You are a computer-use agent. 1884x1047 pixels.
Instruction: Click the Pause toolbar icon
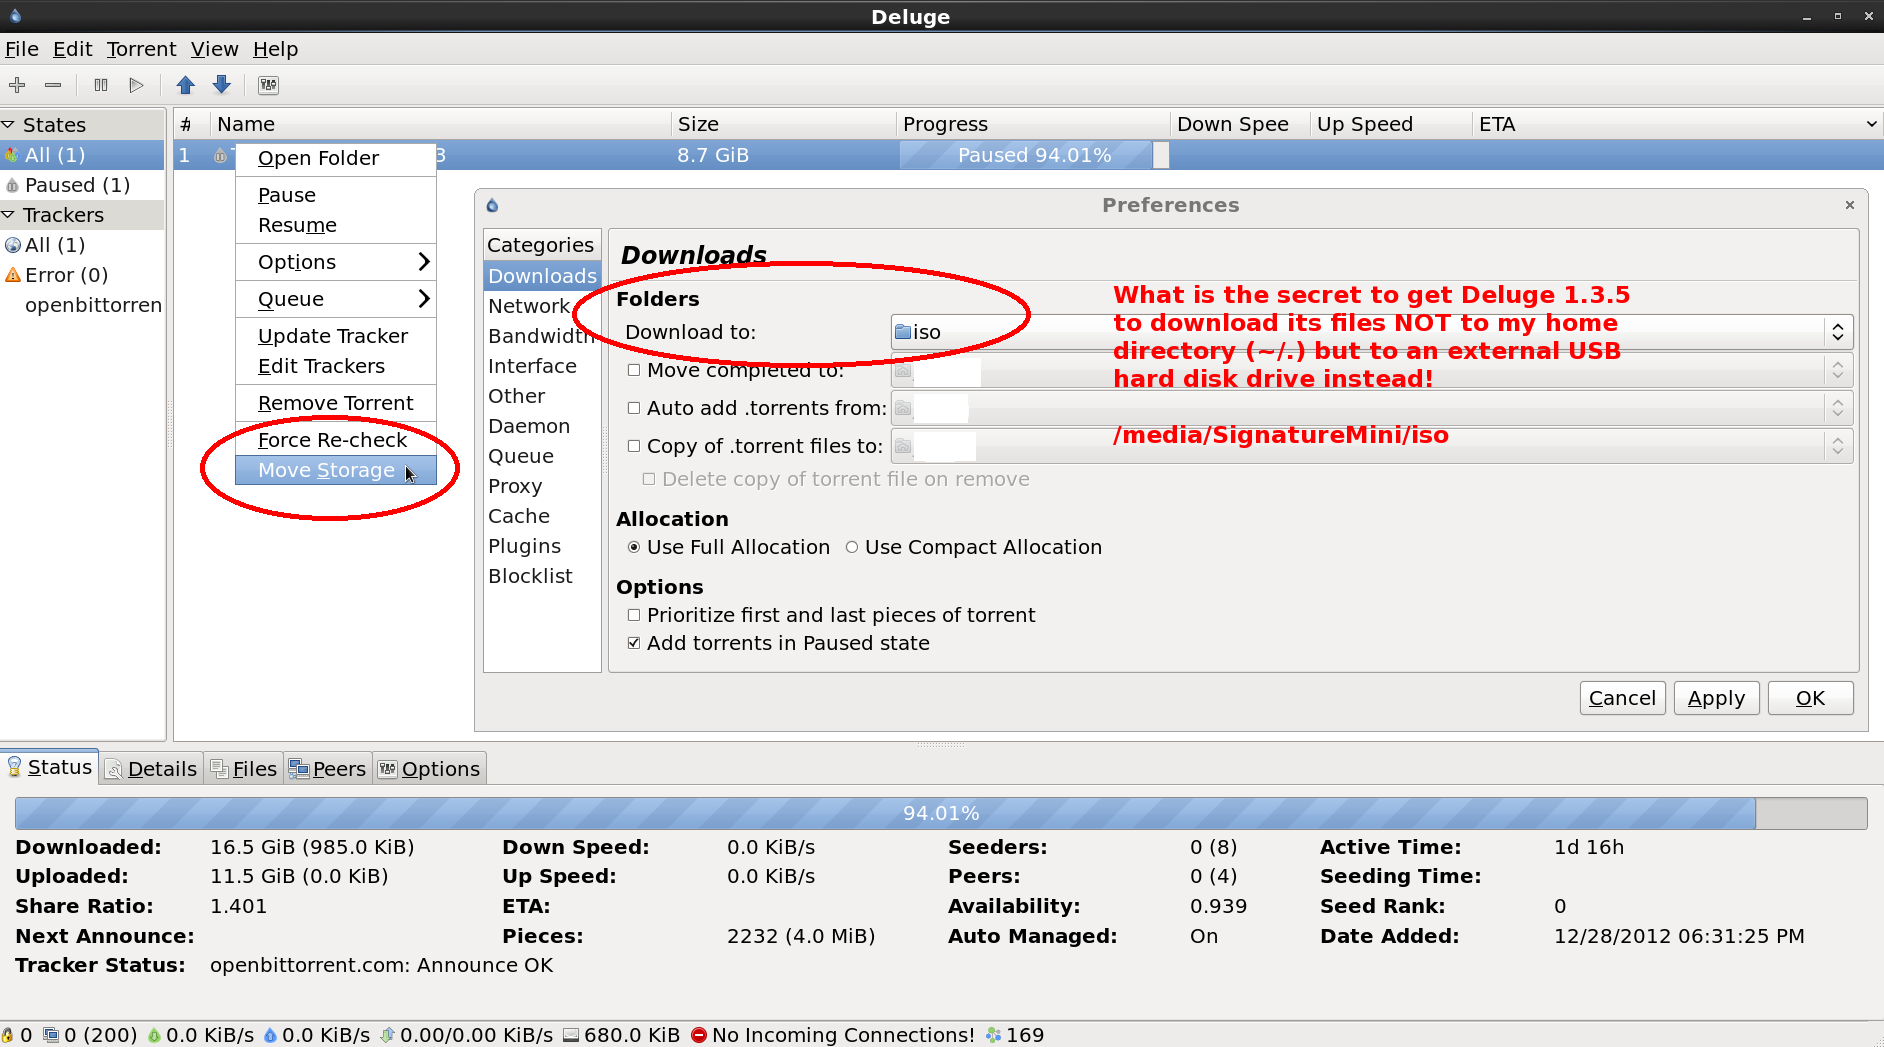pyautogui.click(x=101, y=85)
